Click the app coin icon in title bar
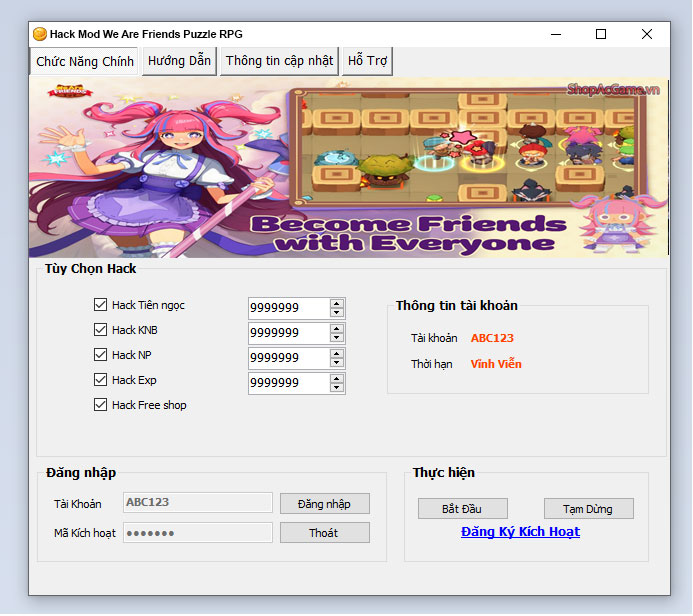 click(40, 34)
